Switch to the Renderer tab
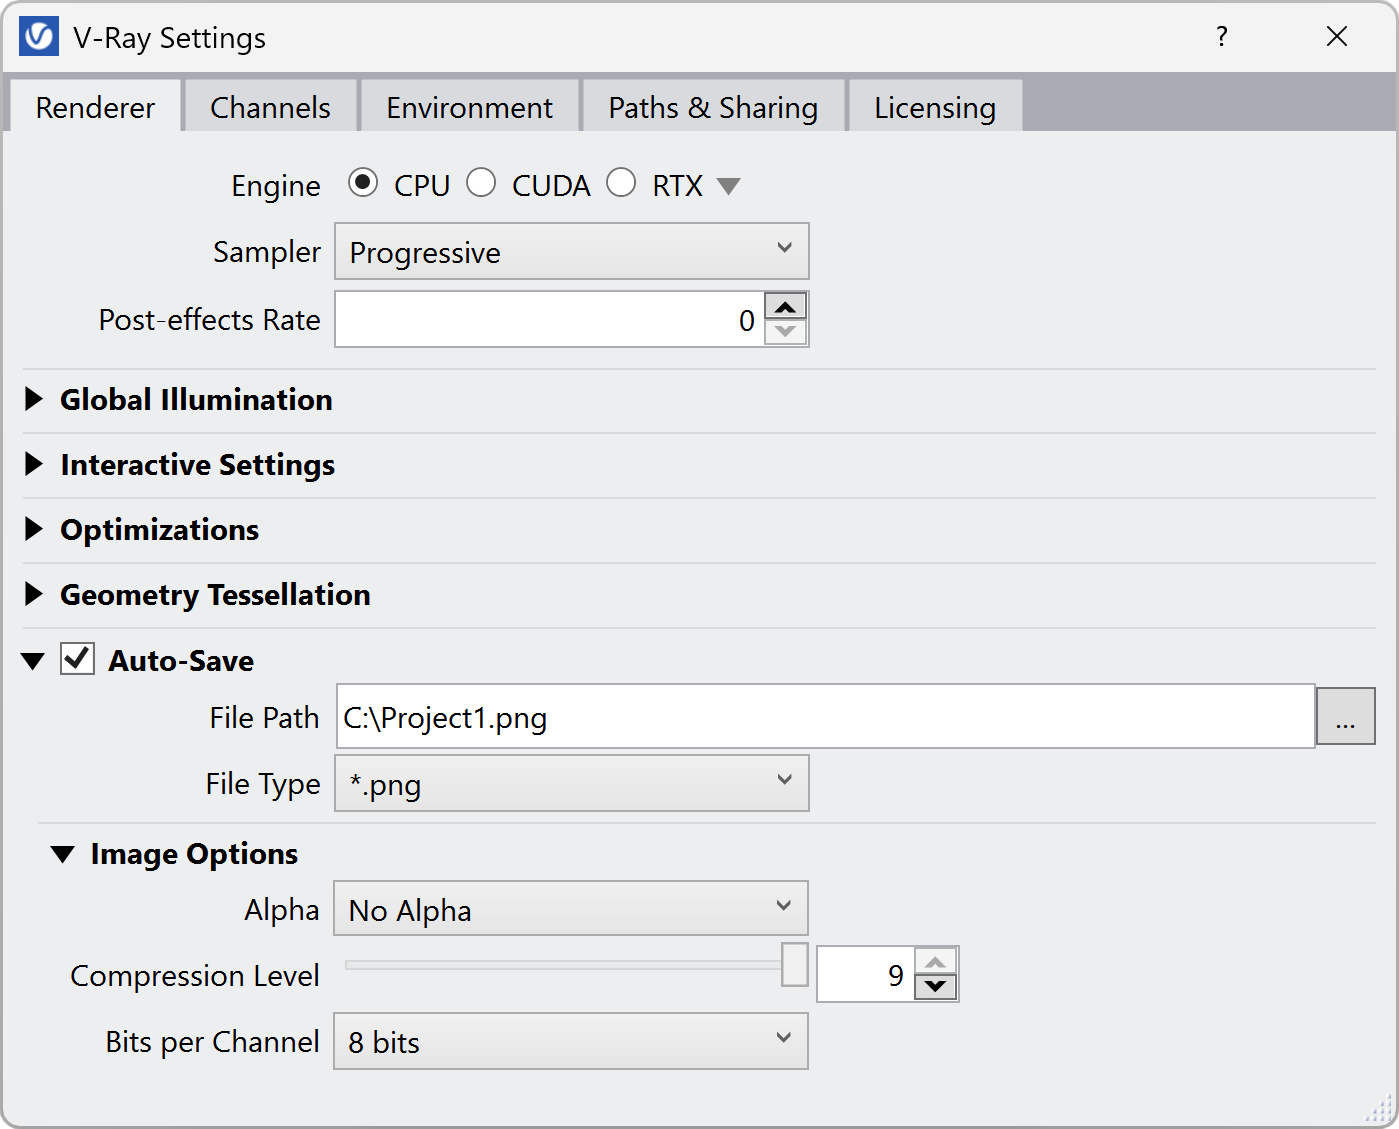This screenshot has height=1129, width=1399. click(x=95, y=107)
